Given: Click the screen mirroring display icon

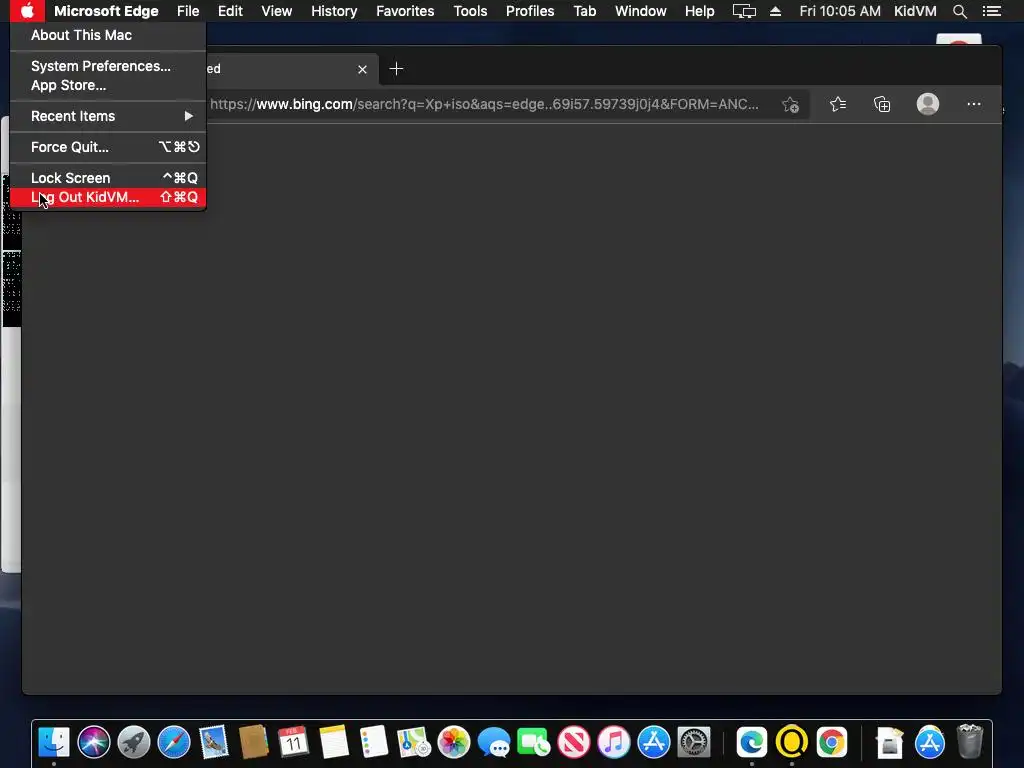Looking at the screenshot, I should (x=744, y=11).
